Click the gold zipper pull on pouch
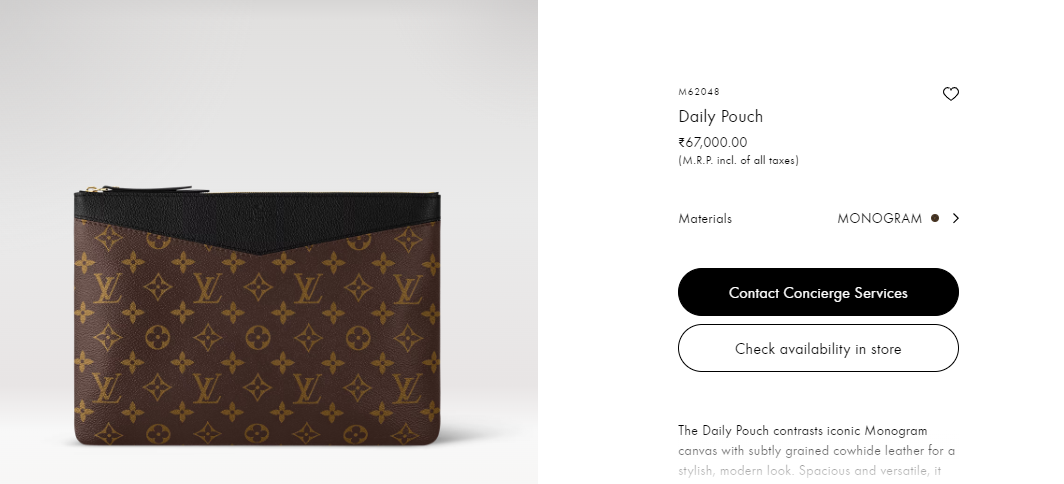This screenshot has height=484, width=1064. coord(95,189)
